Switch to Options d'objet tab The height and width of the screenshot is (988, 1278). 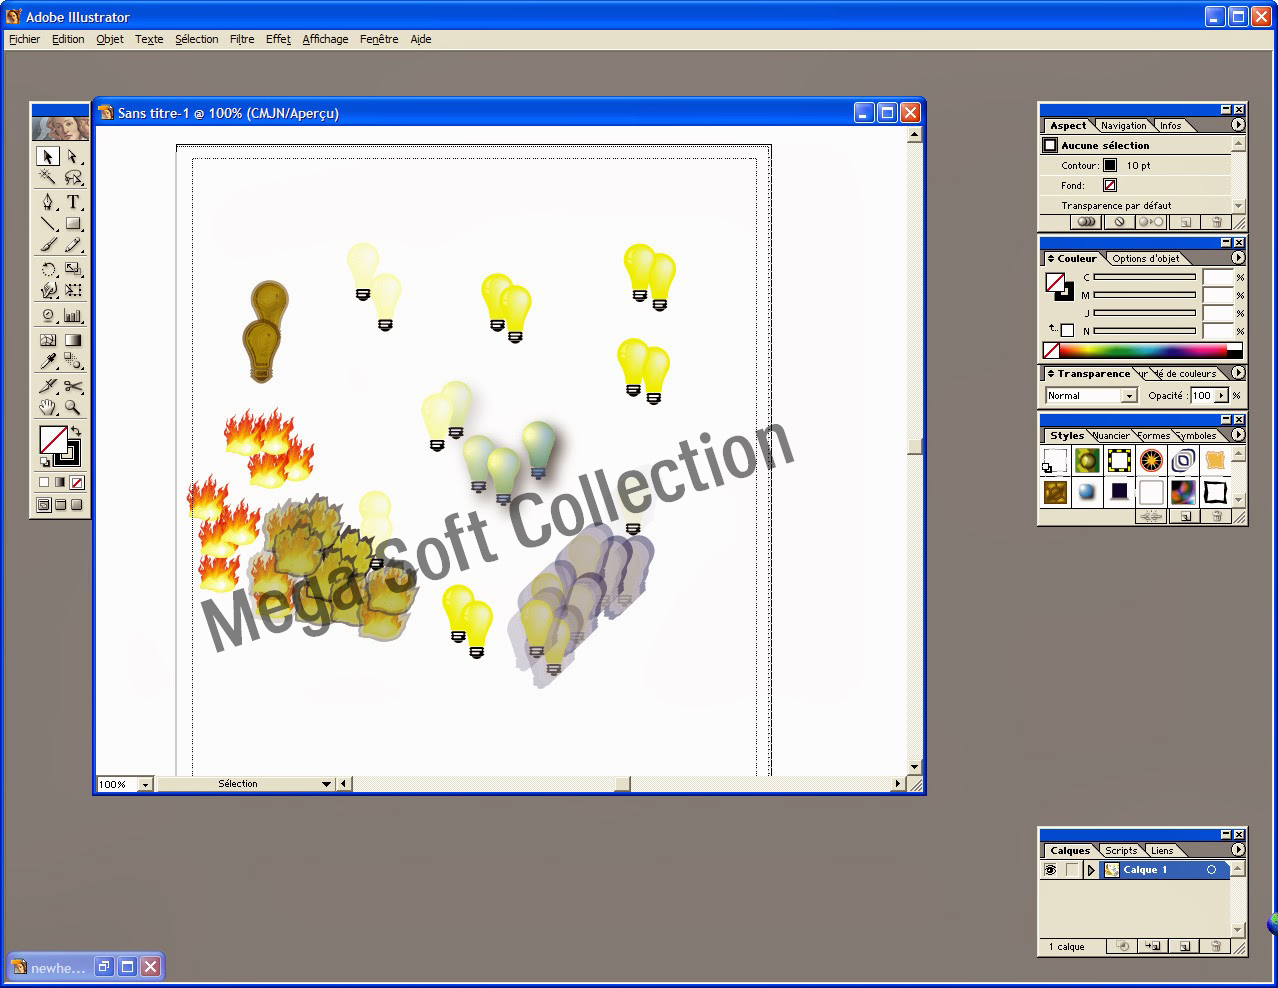coord(1145,258)
